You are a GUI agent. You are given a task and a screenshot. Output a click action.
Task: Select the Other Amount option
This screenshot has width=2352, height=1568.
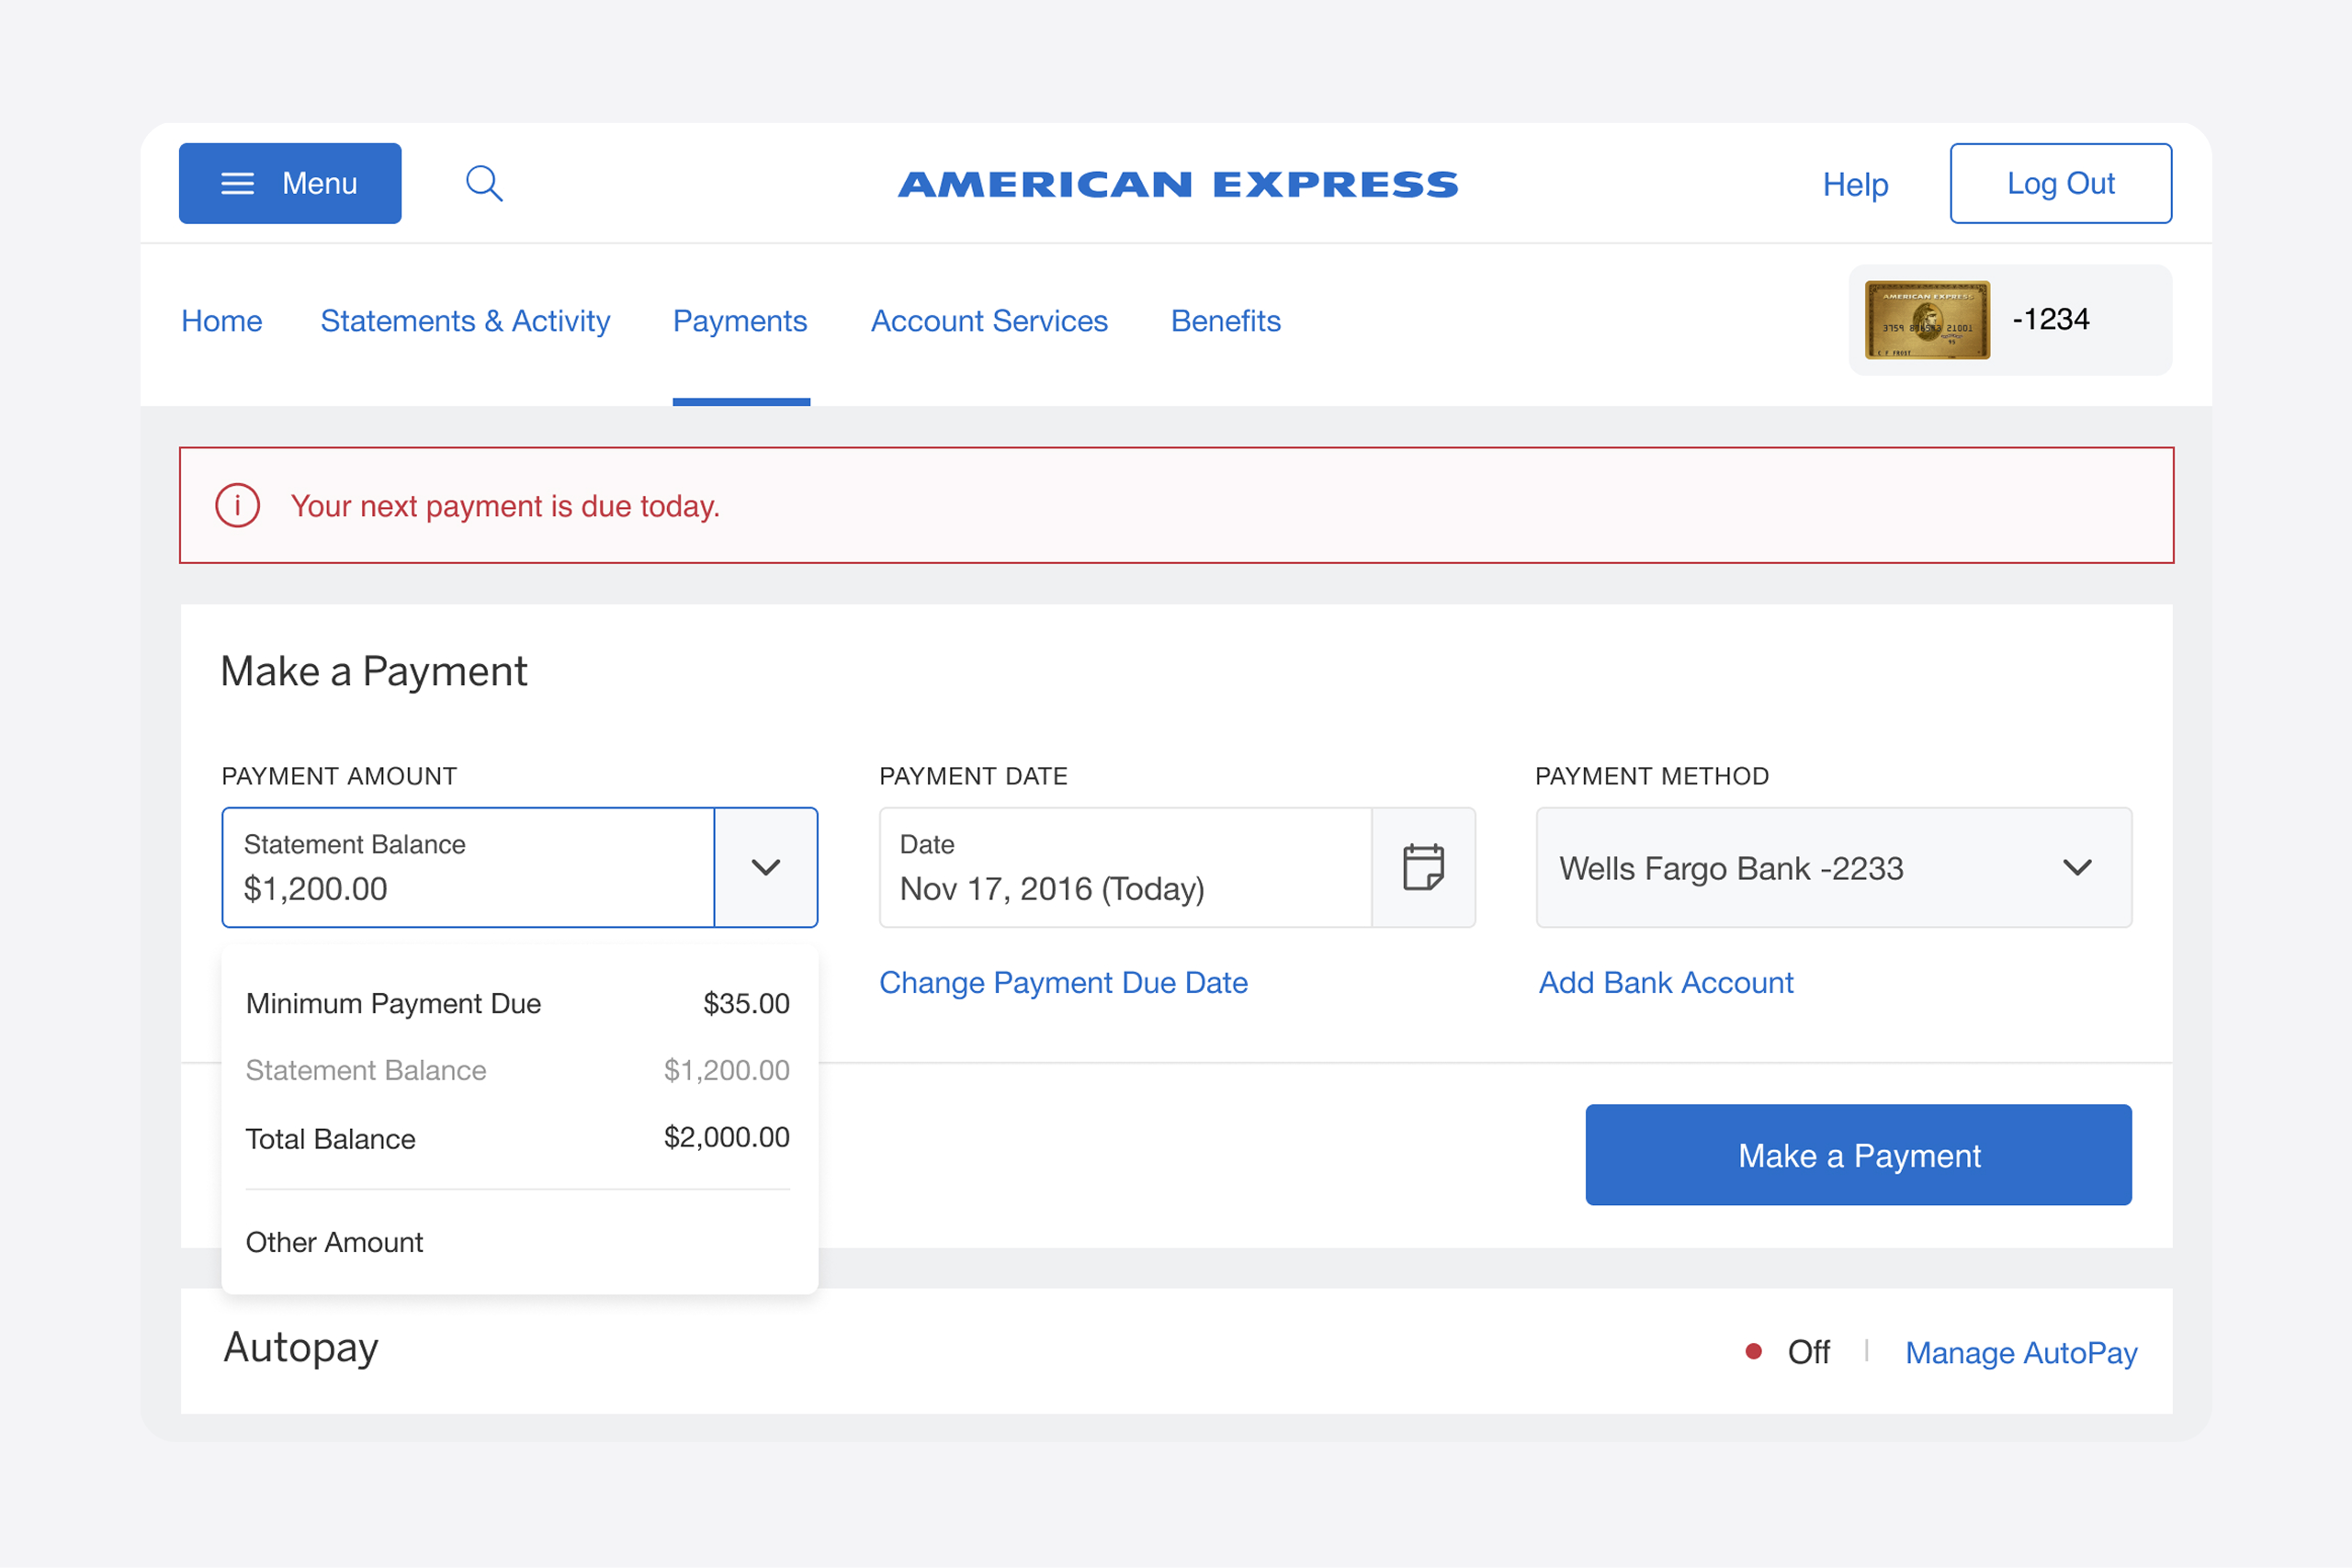click(335, 1242)
